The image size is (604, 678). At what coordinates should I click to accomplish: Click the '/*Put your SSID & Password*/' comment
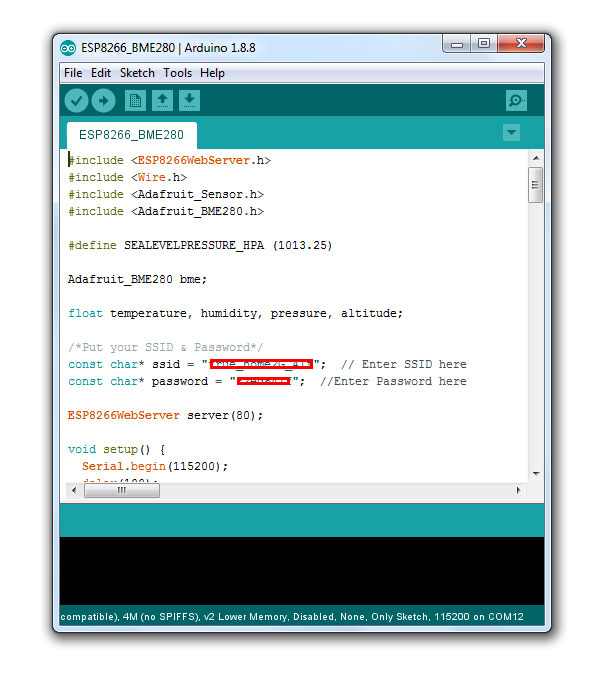point(166,347)
